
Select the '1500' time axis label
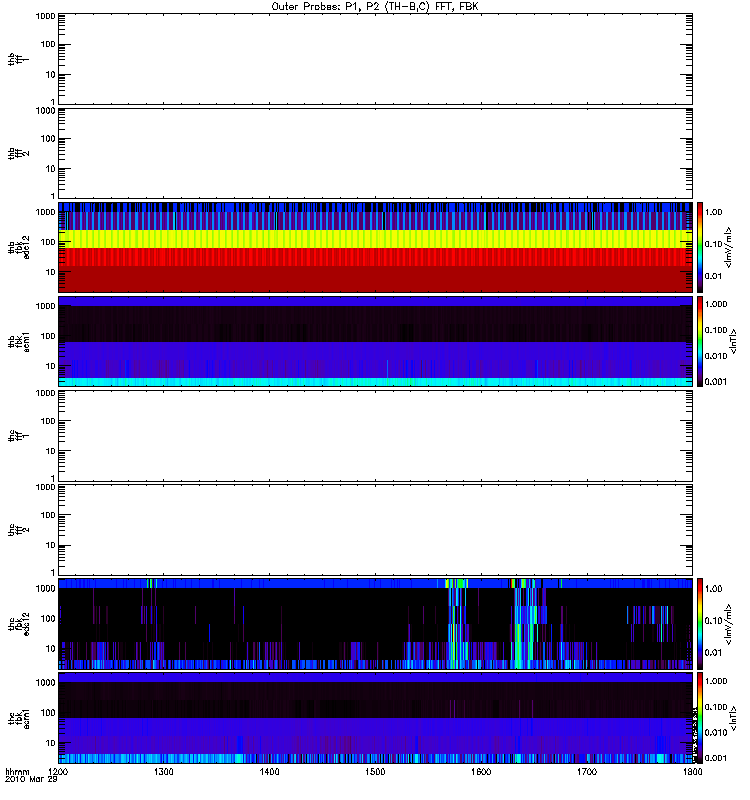375,772
